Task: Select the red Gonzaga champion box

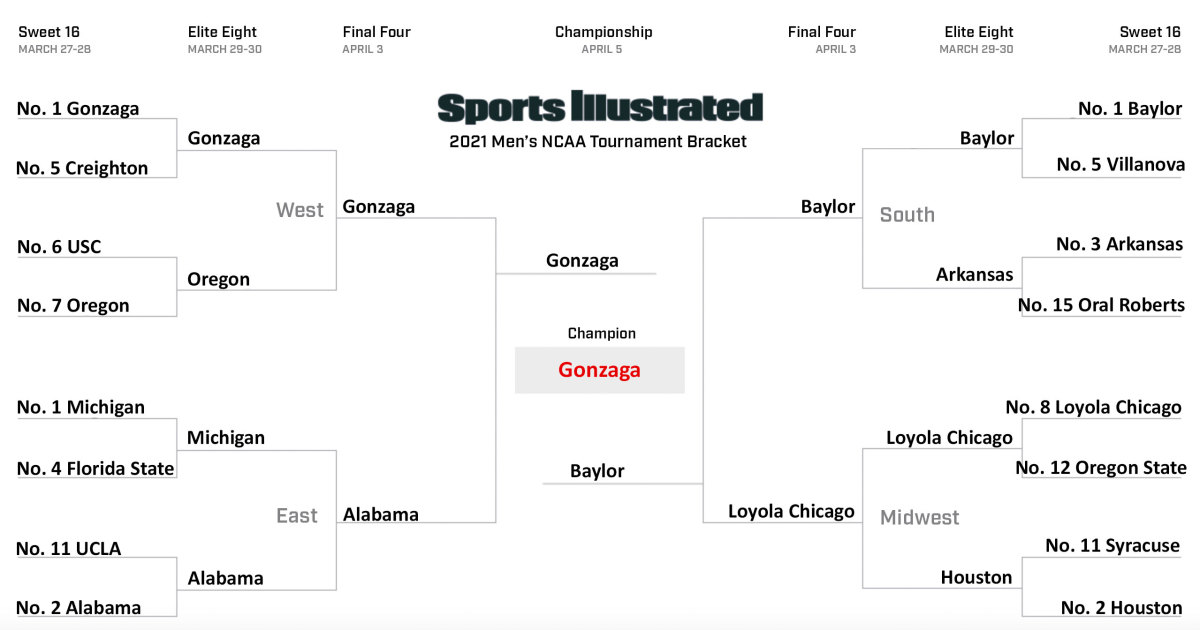Action: (x=600, y=370)
